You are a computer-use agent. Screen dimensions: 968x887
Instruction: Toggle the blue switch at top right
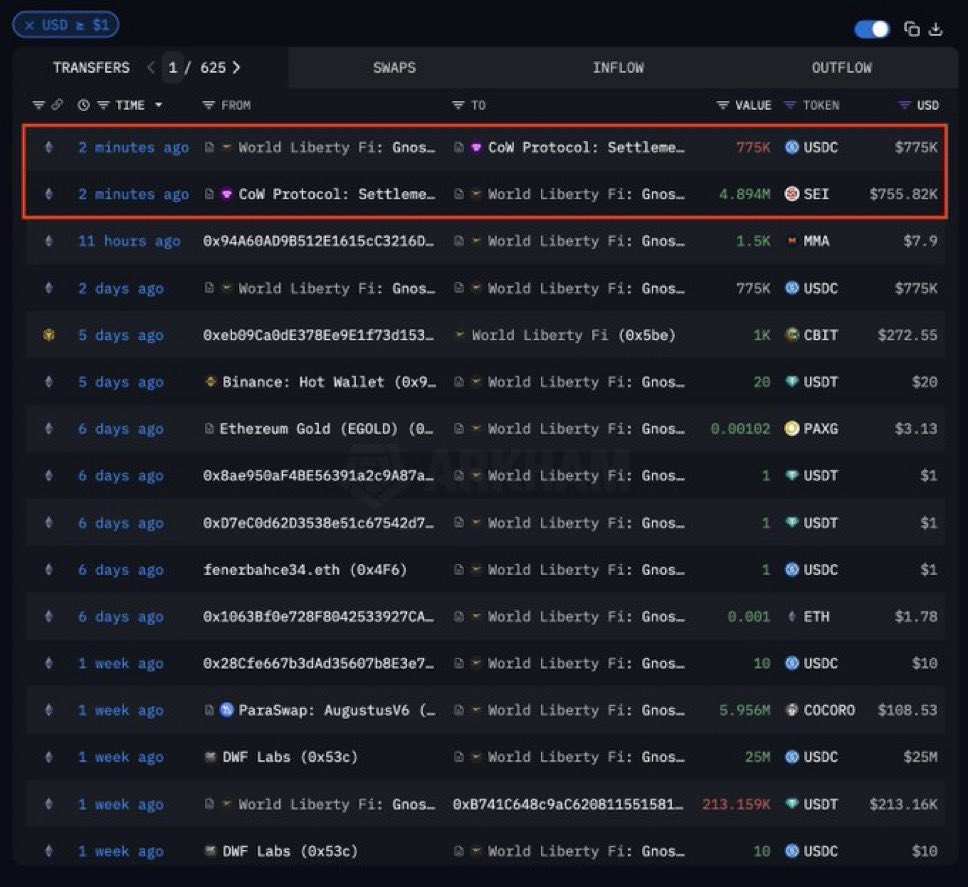pyautogui.click(x=872, y=29)
